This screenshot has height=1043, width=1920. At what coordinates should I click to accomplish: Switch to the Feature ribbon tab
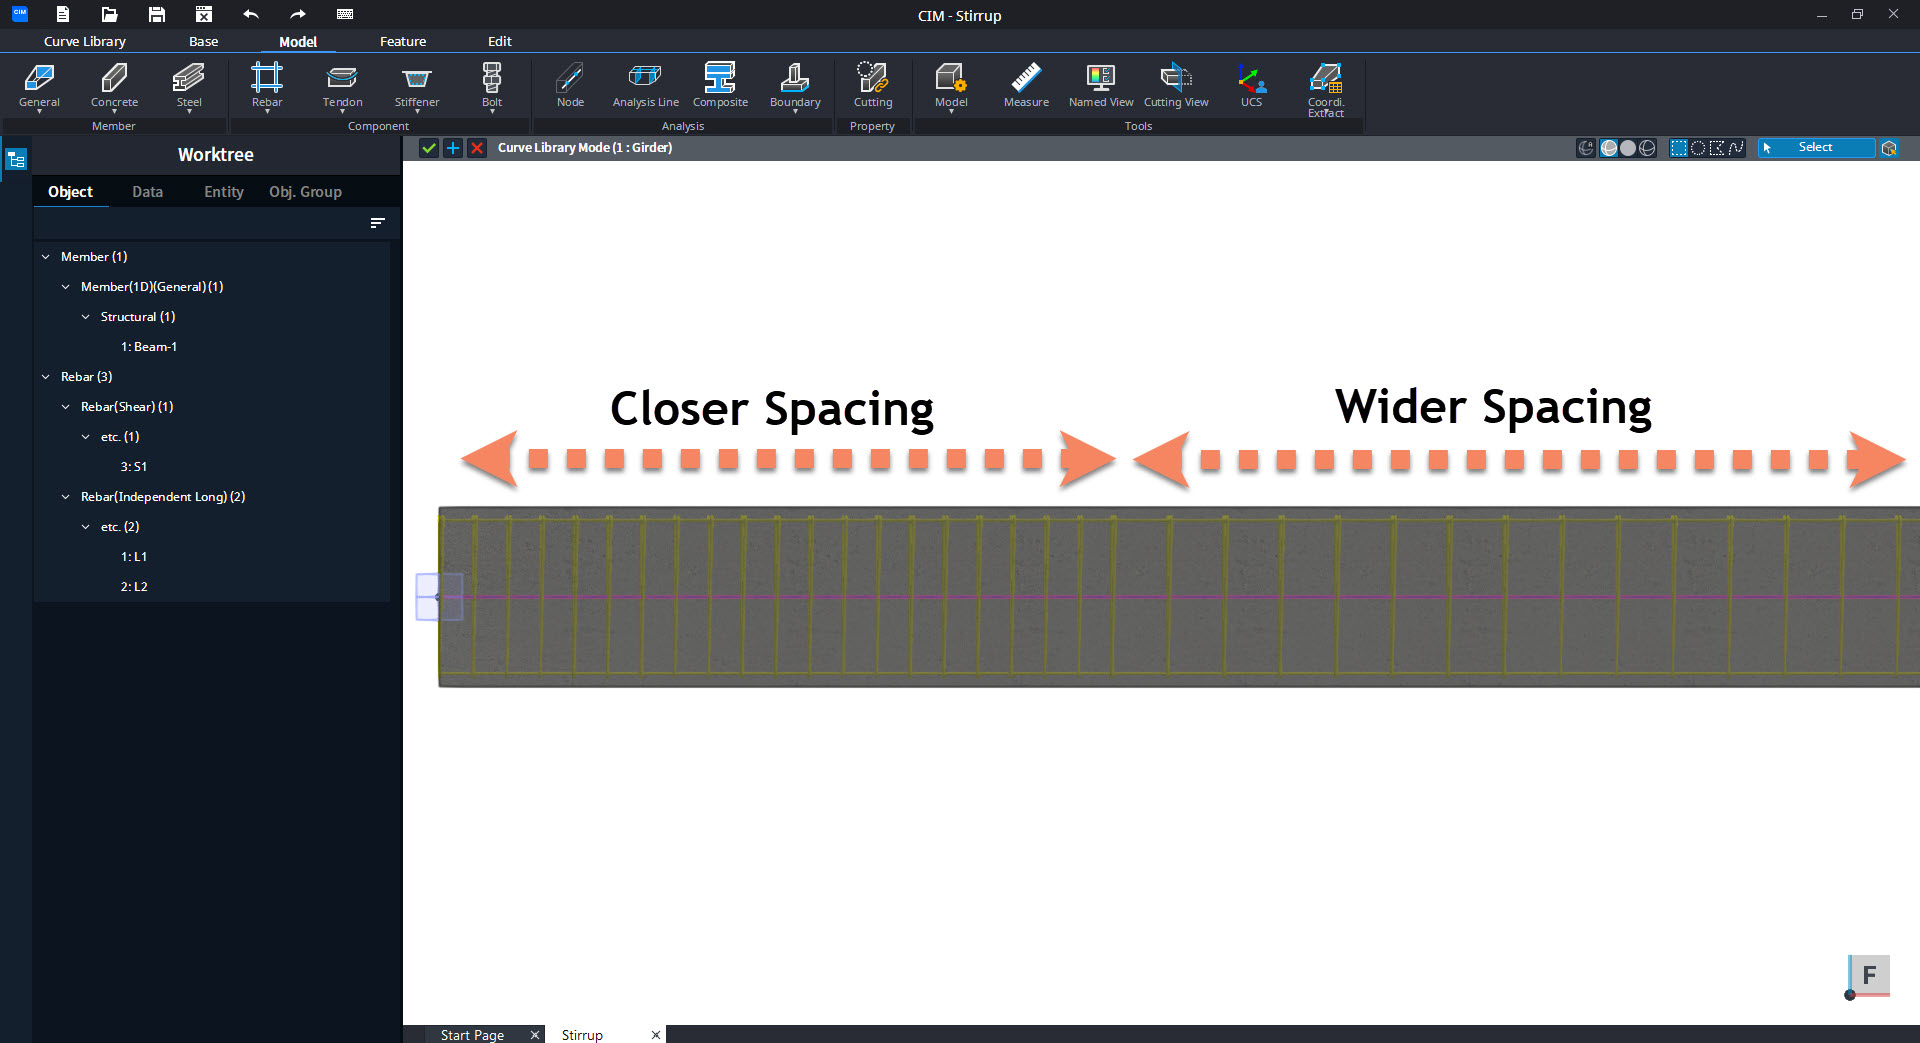click(403, 41)
